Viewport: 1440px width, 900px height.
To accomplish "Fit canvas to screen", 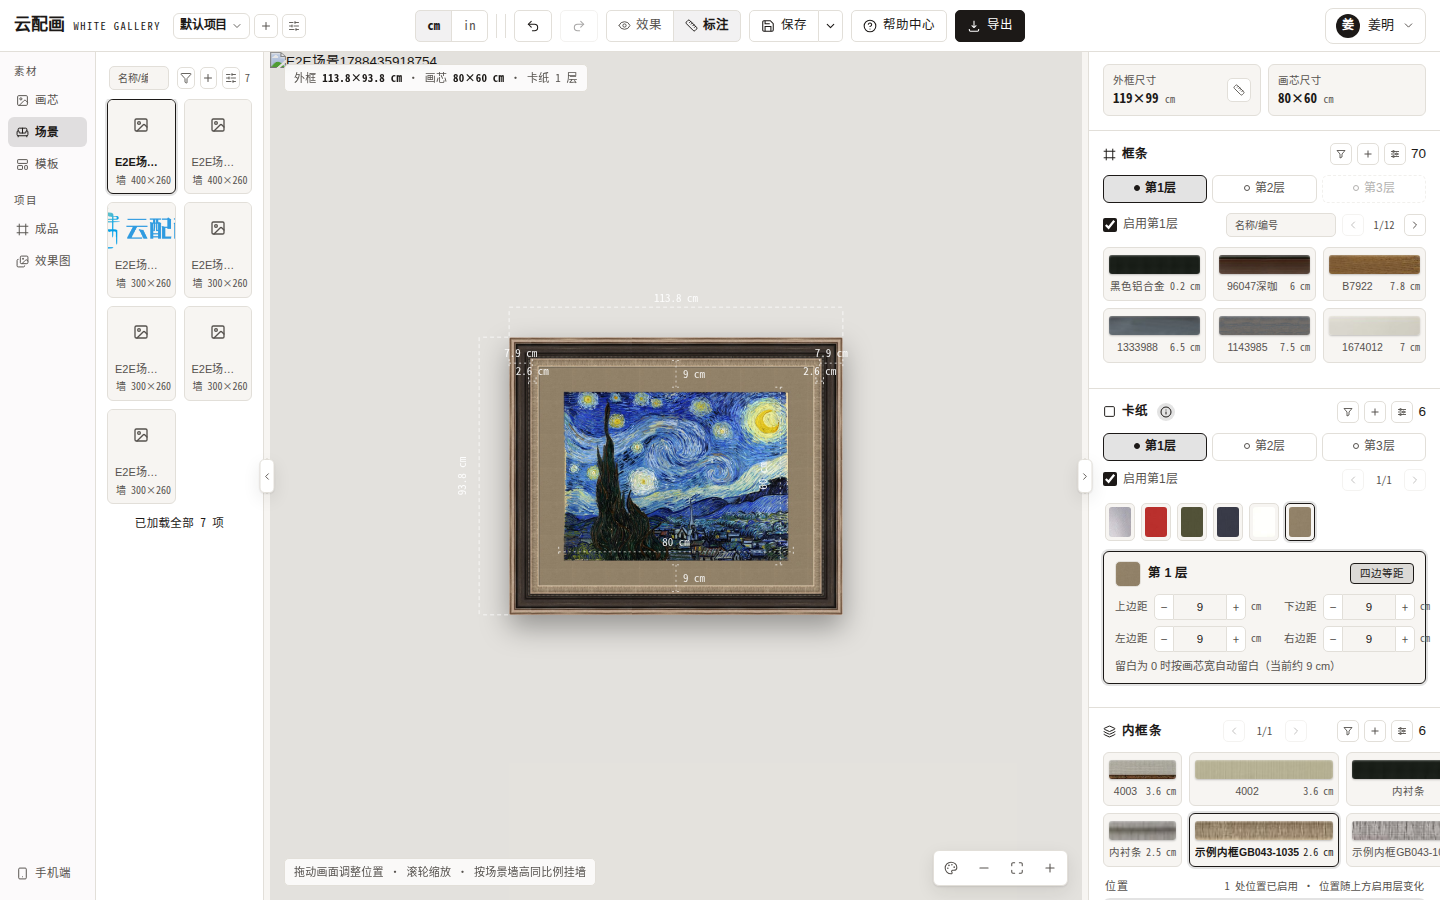I will 1017,868.
